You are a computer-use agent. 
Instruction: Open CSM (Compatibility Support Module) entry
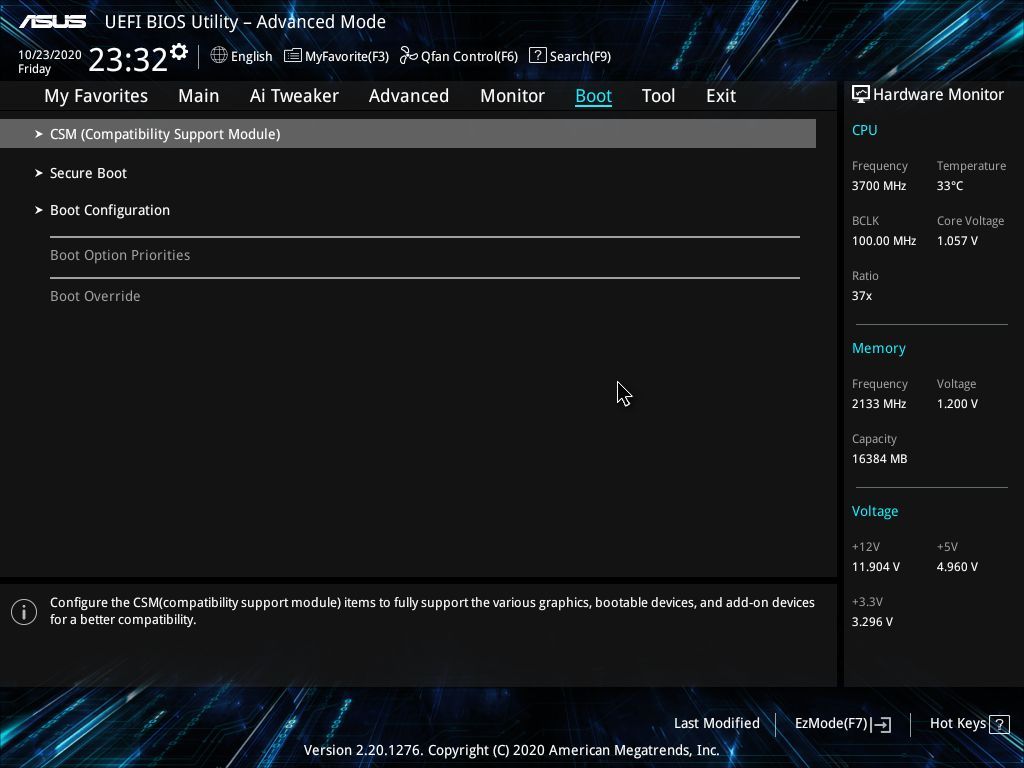[408, 133]
